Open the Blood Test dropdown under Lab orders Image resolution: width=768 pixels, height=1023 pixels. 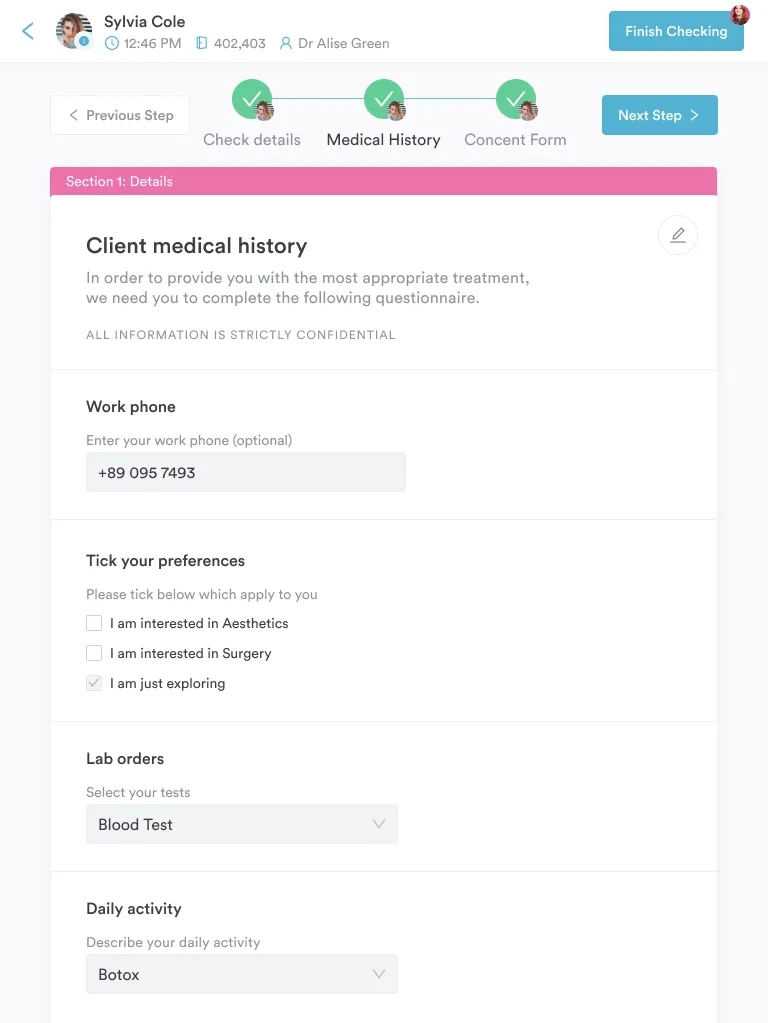(x=241, y=824)
